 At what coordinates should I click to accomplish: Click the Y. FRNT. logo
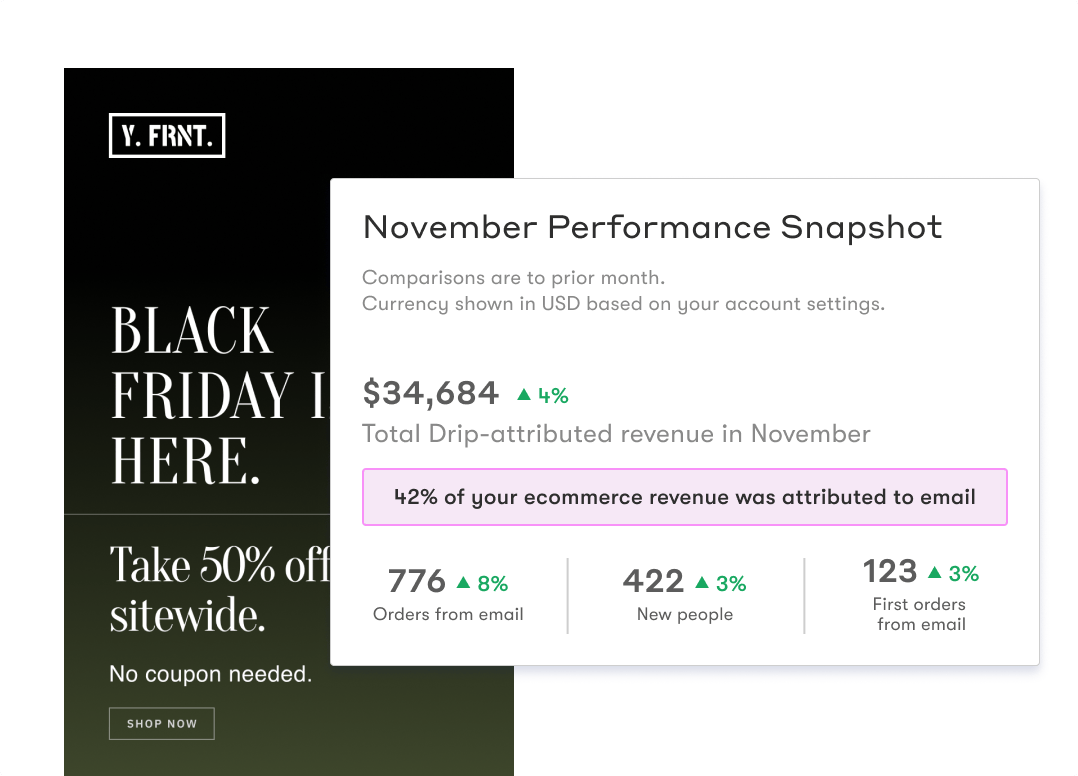(167, 136)
